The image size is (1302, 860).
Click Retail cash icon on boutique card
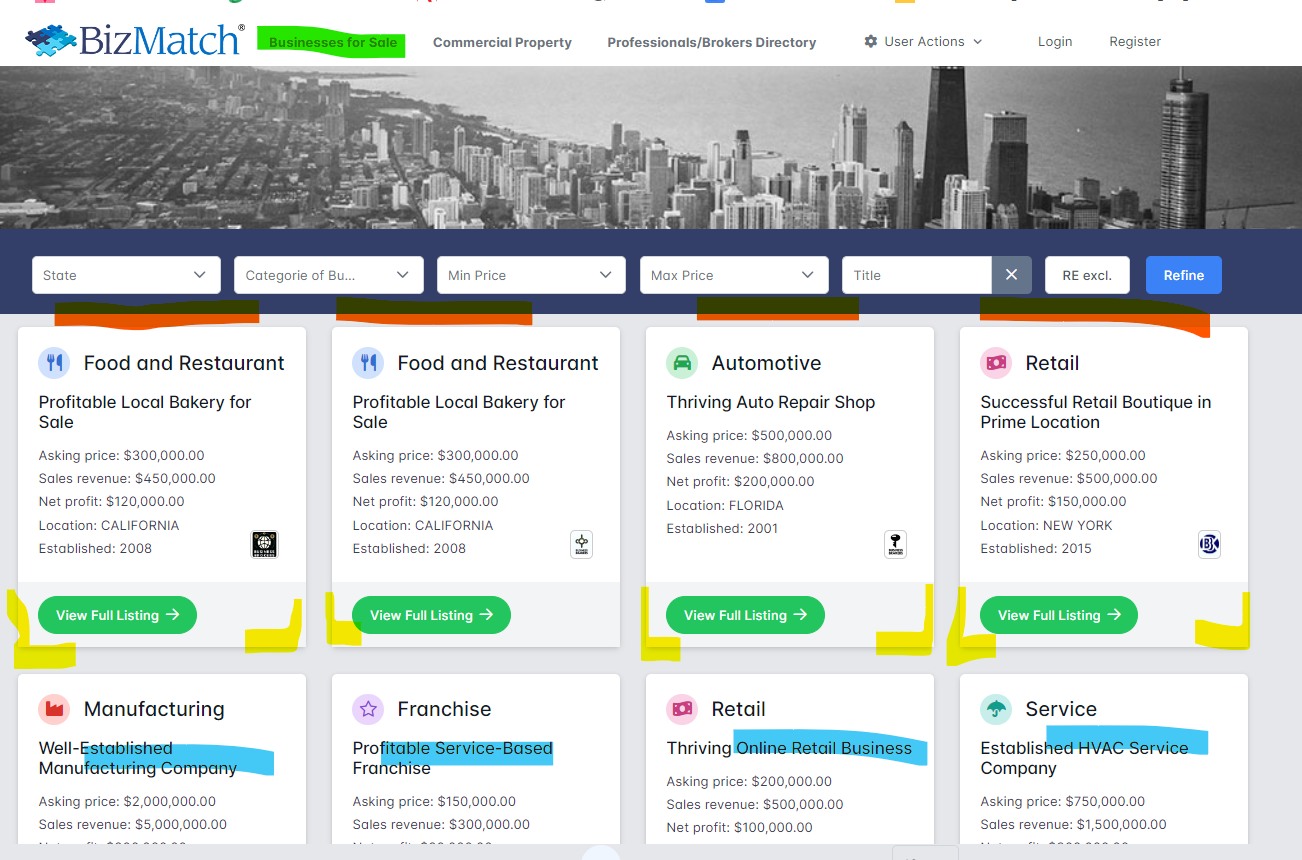tap(996, 363)
